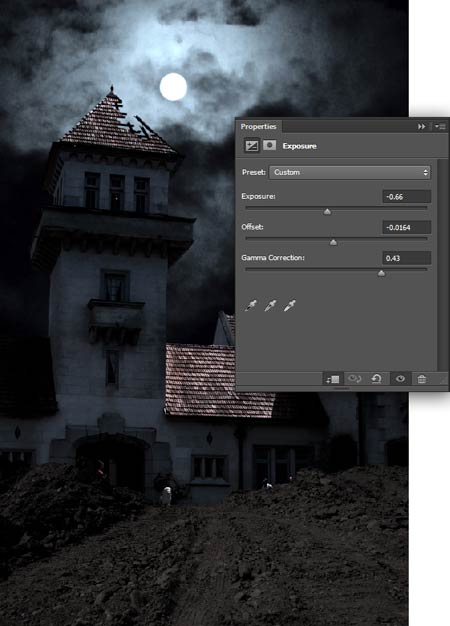Select the black point eyedropper
450x626 pixels.
[251, 306]
